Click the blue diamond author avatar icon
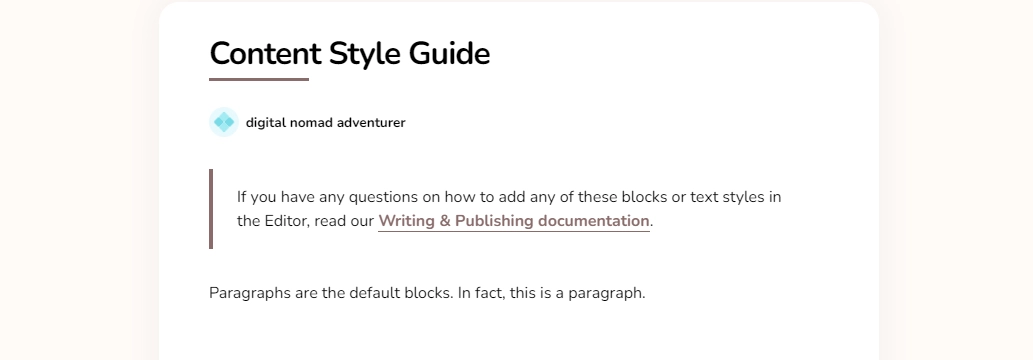1033x360 pixels. pos(224,122)
